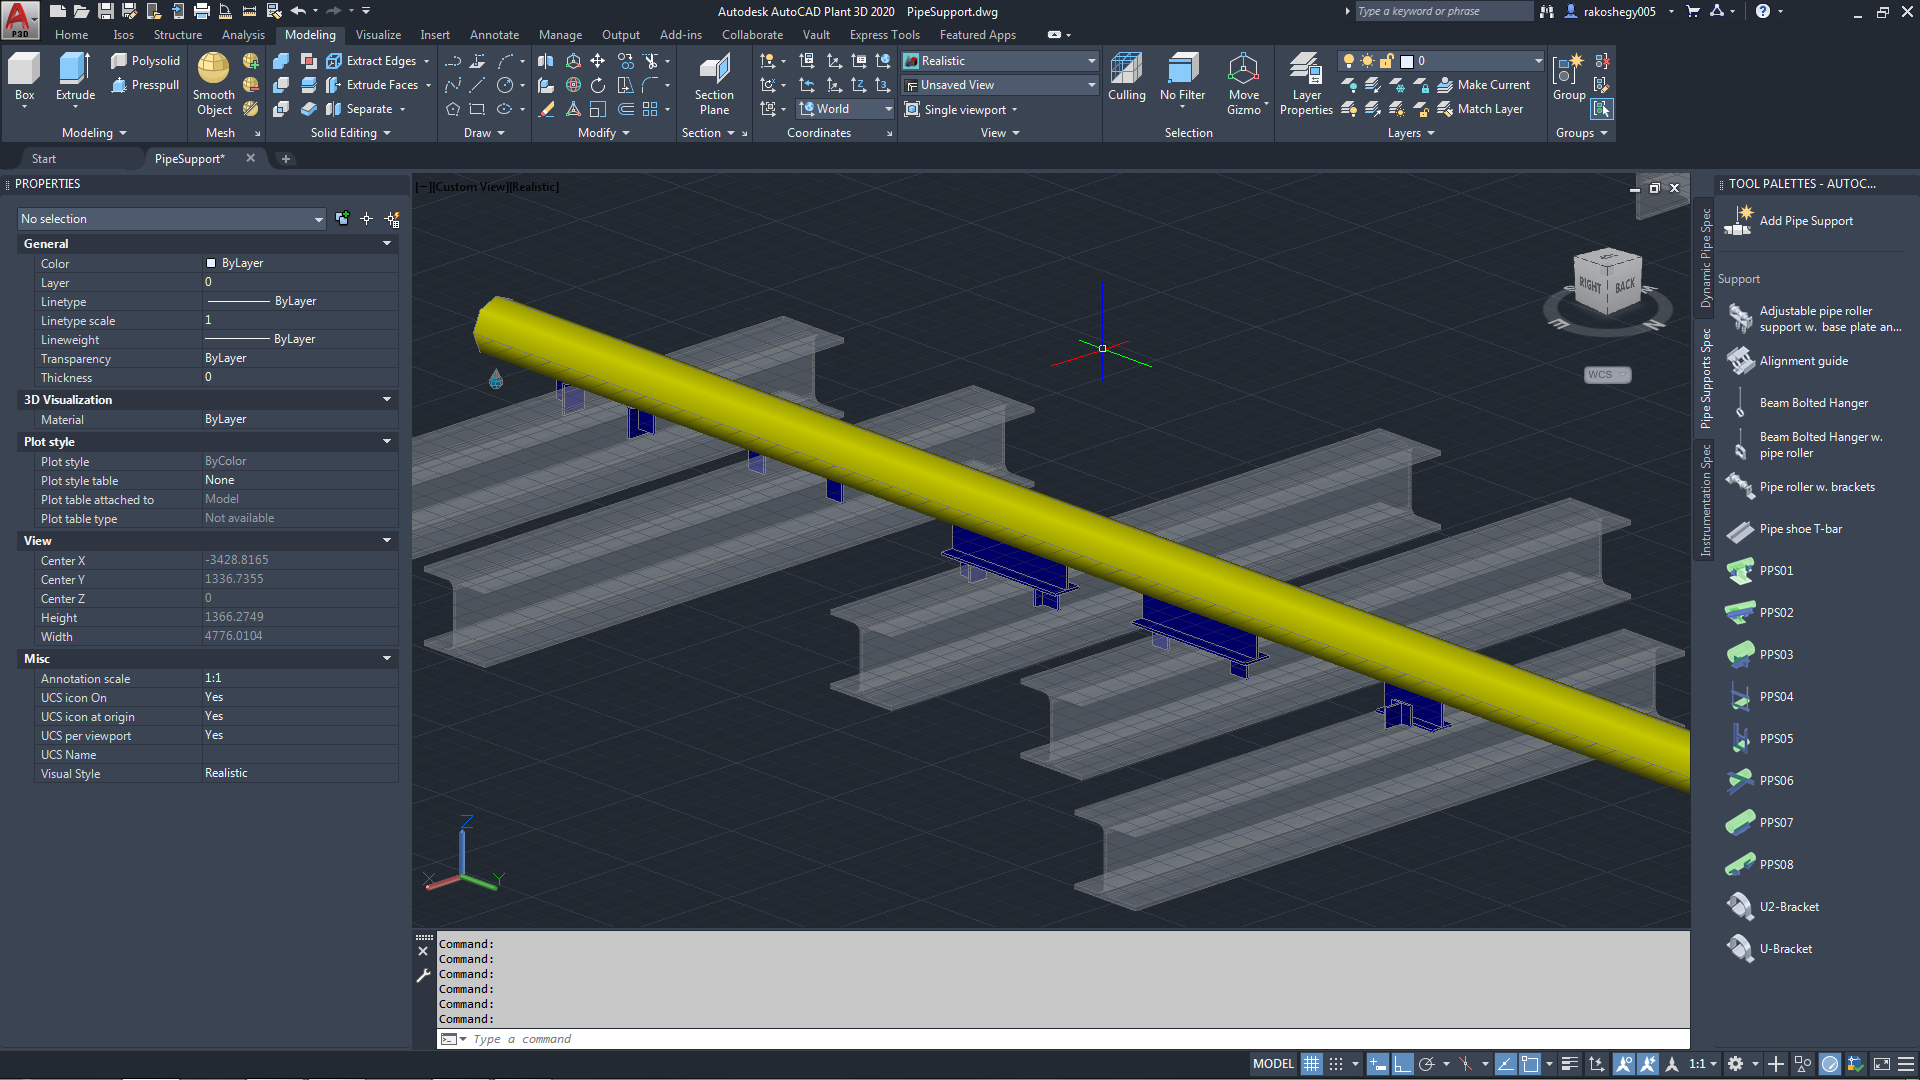
Task: Toggle ortho mode in status bar
Action: coord(1402,1064)
